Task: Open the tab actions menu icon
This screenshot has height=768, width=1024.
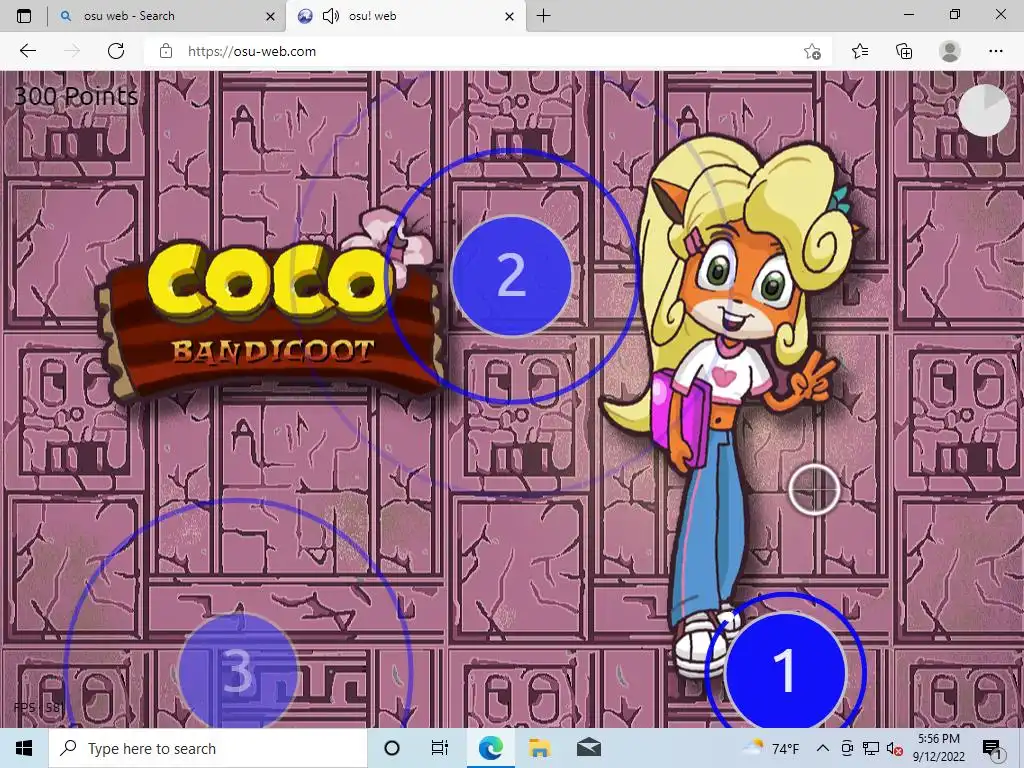Action: 24,16
